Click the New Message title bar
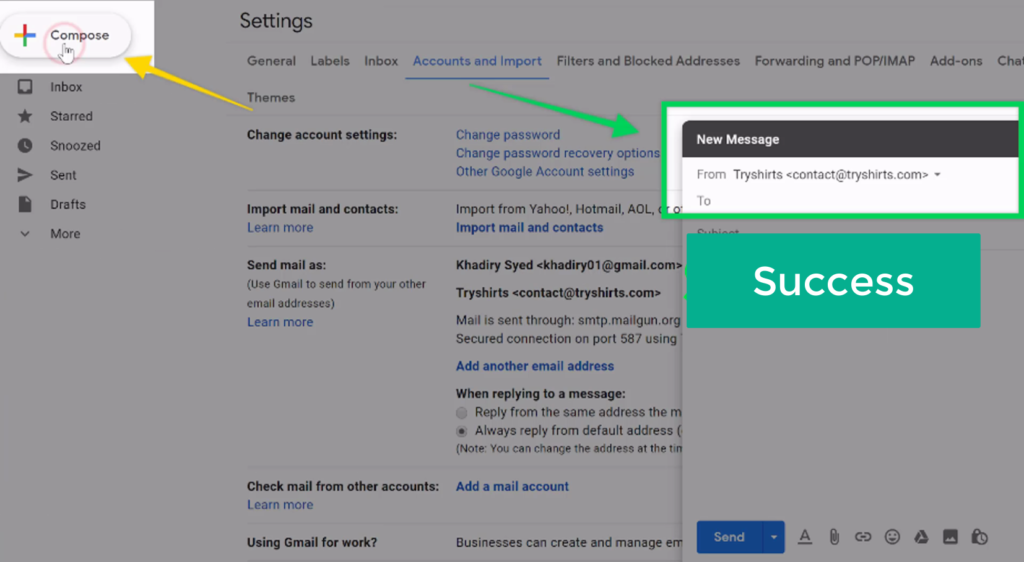The width and height of the screenshot is (1024, 562). tap(850, 139)
